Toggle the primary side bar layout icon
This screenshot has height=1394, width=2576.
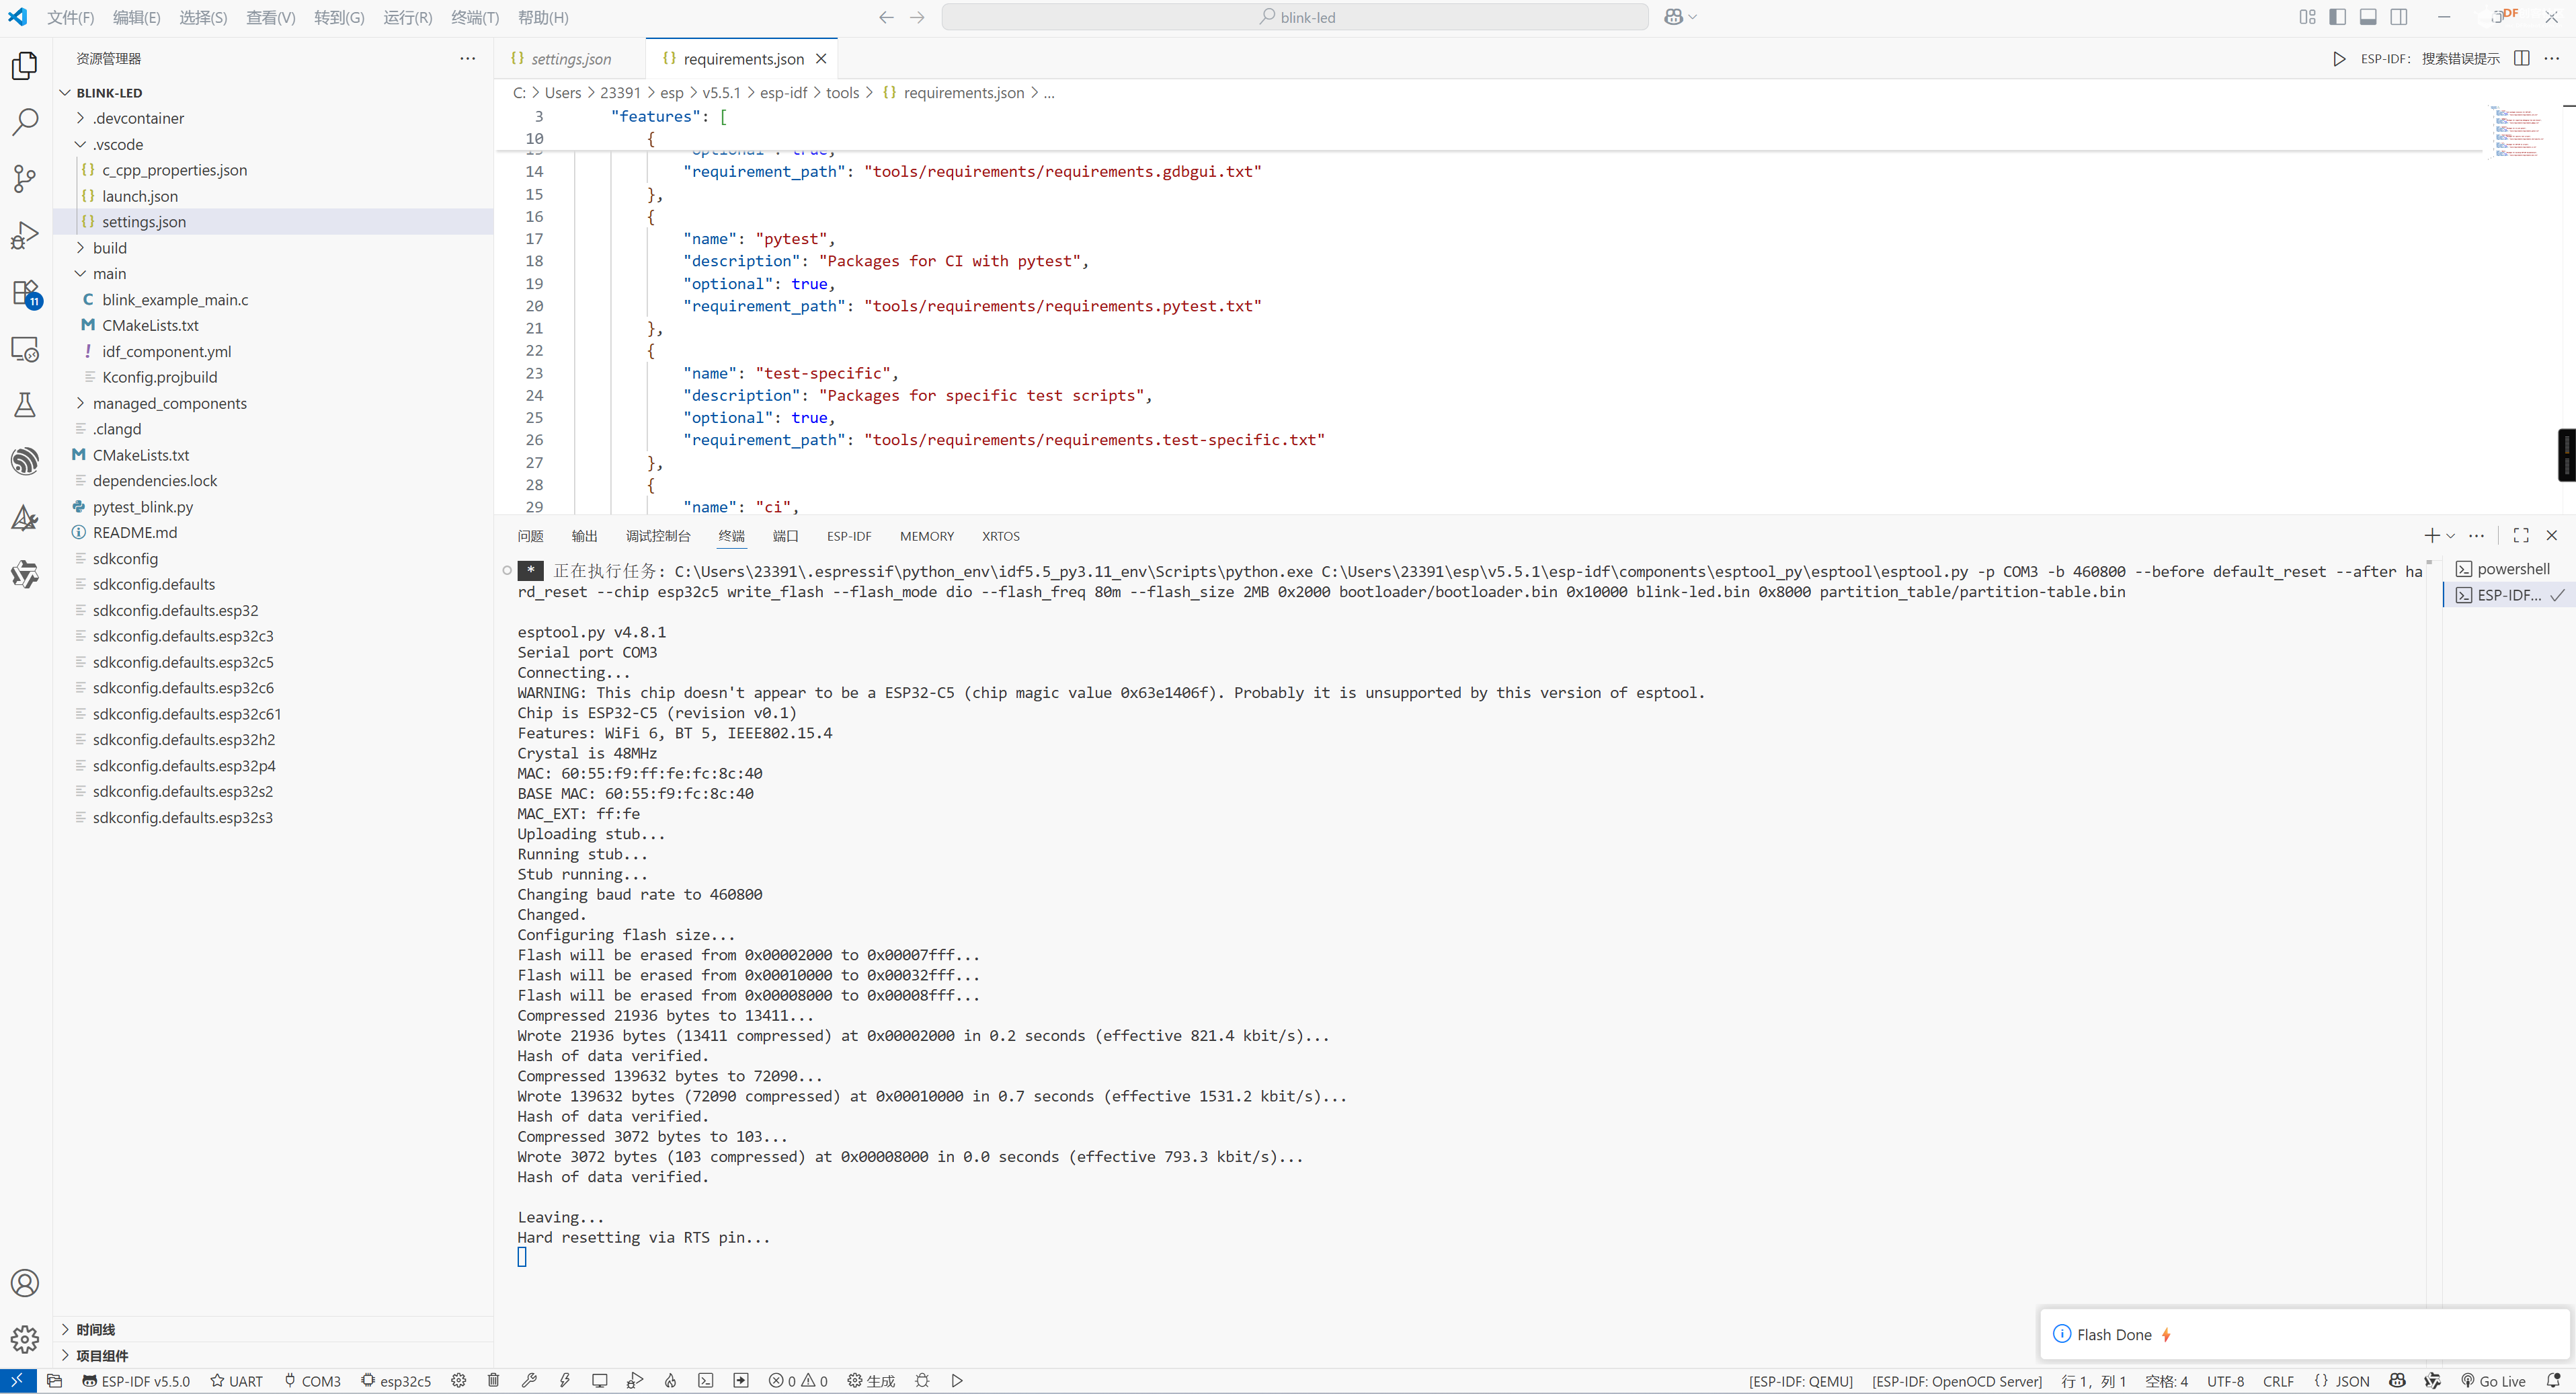tap(2338, 17)
